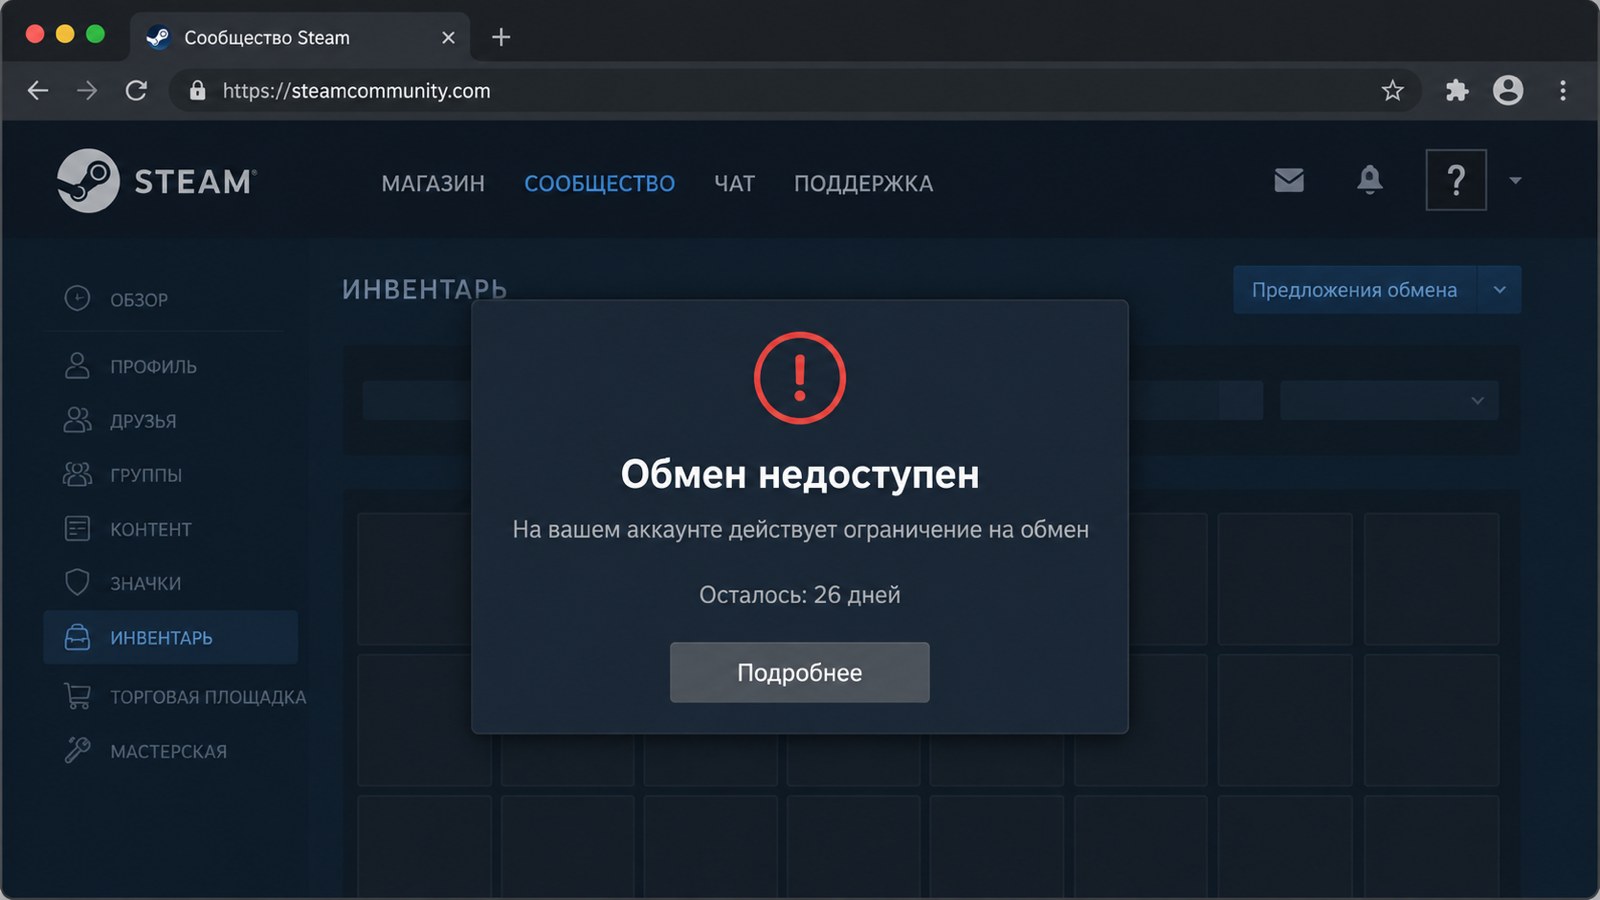This screenshot has width=1600, height=900.
Task: Open the ПОДДЕРЖКА menu item
Action: tap(863, 184)
